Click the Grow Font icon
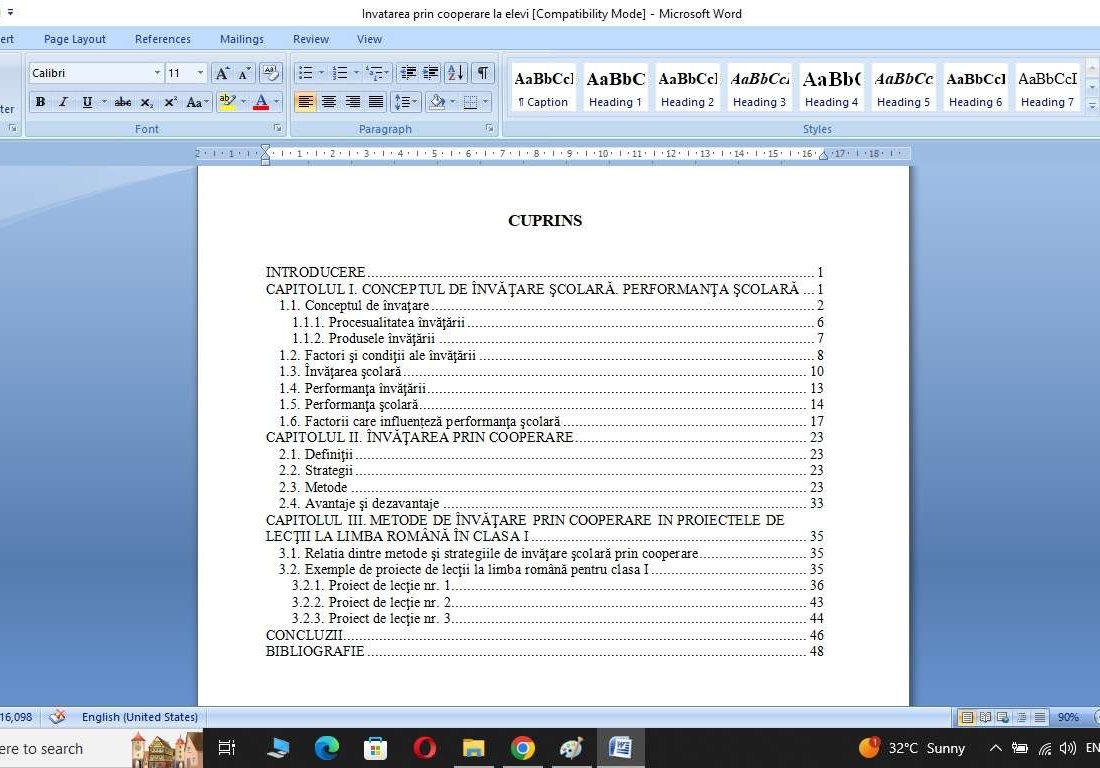1100x768 pixels. 222,73
